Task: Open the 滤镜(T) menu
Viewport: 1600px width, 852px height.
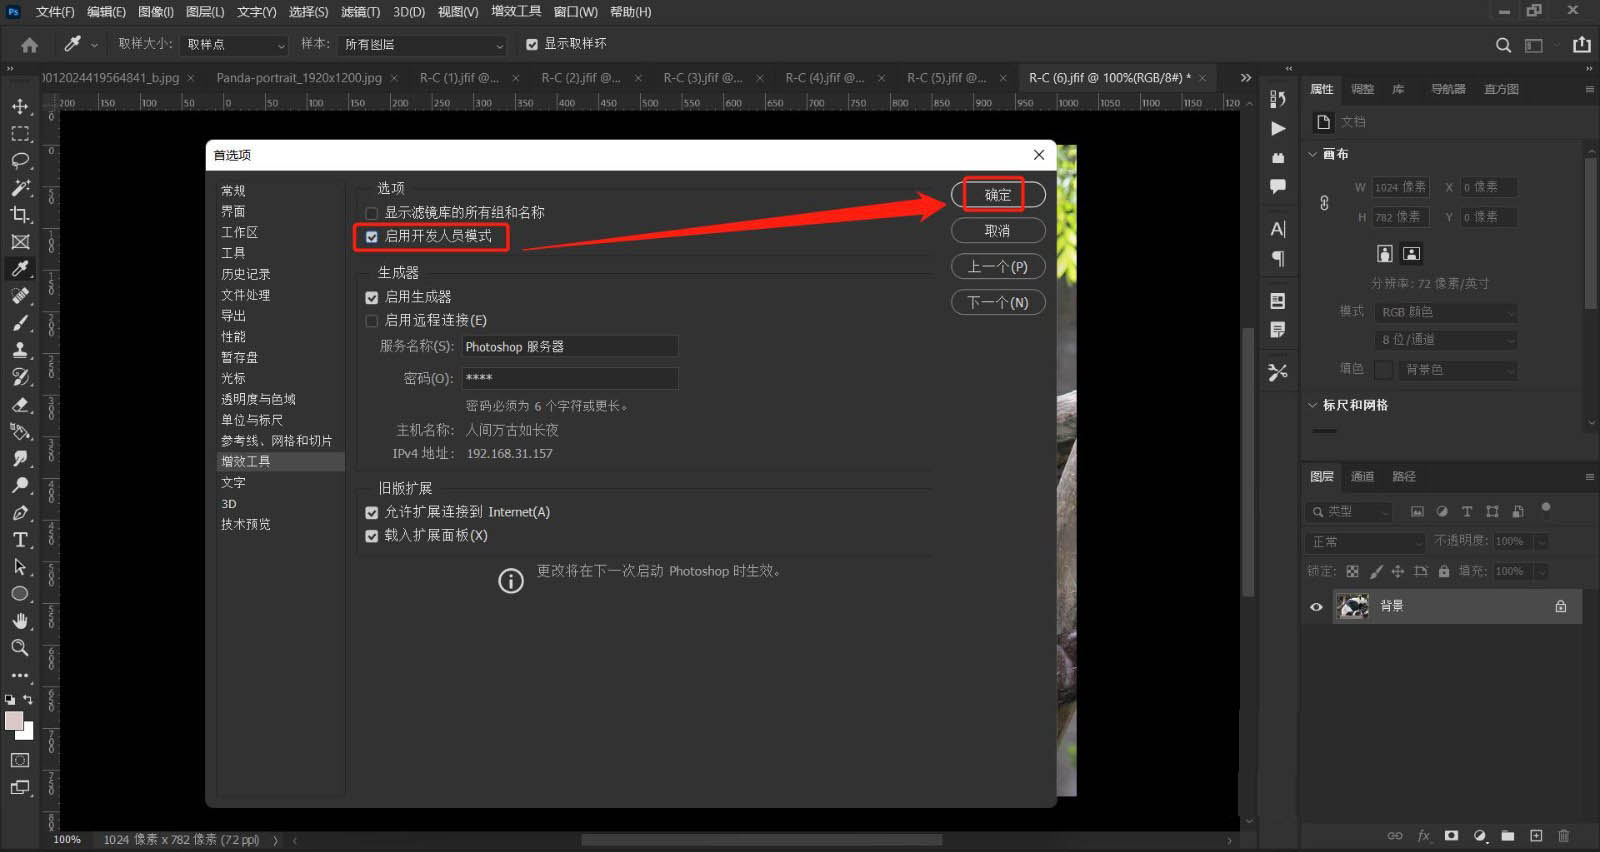Action: (360, 12)
